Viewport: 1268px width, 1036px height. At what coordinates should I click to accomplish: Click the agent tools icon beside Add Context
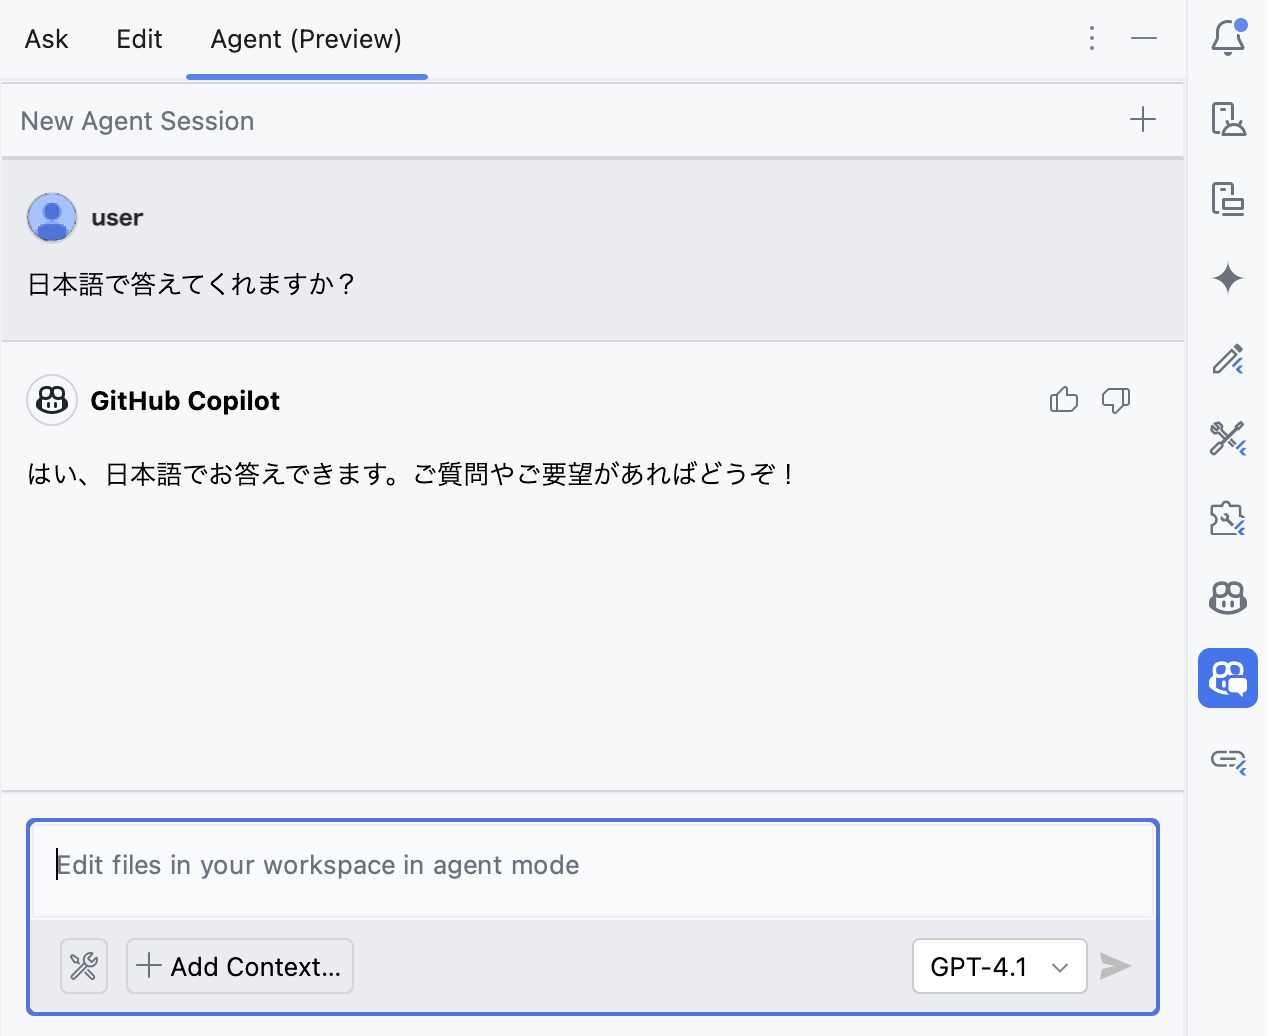tap(84, 966)
